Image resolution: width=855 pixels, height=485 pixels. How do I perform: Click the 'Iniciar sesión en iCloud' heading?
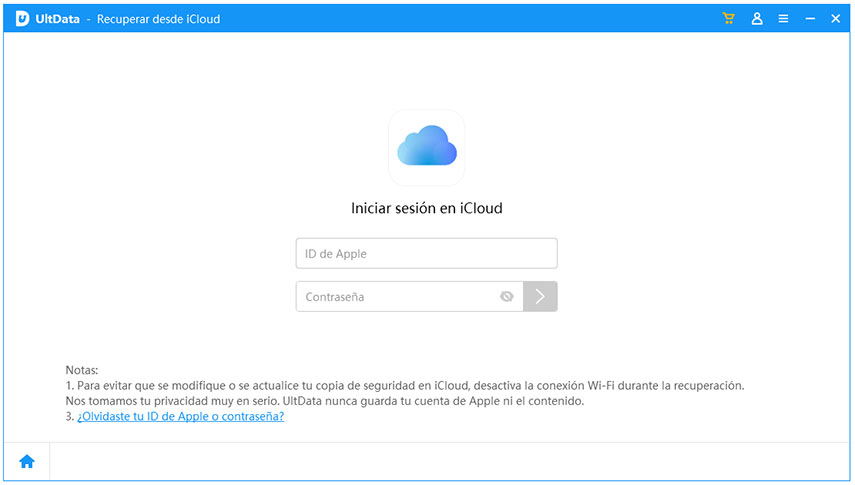coord(427,209)
